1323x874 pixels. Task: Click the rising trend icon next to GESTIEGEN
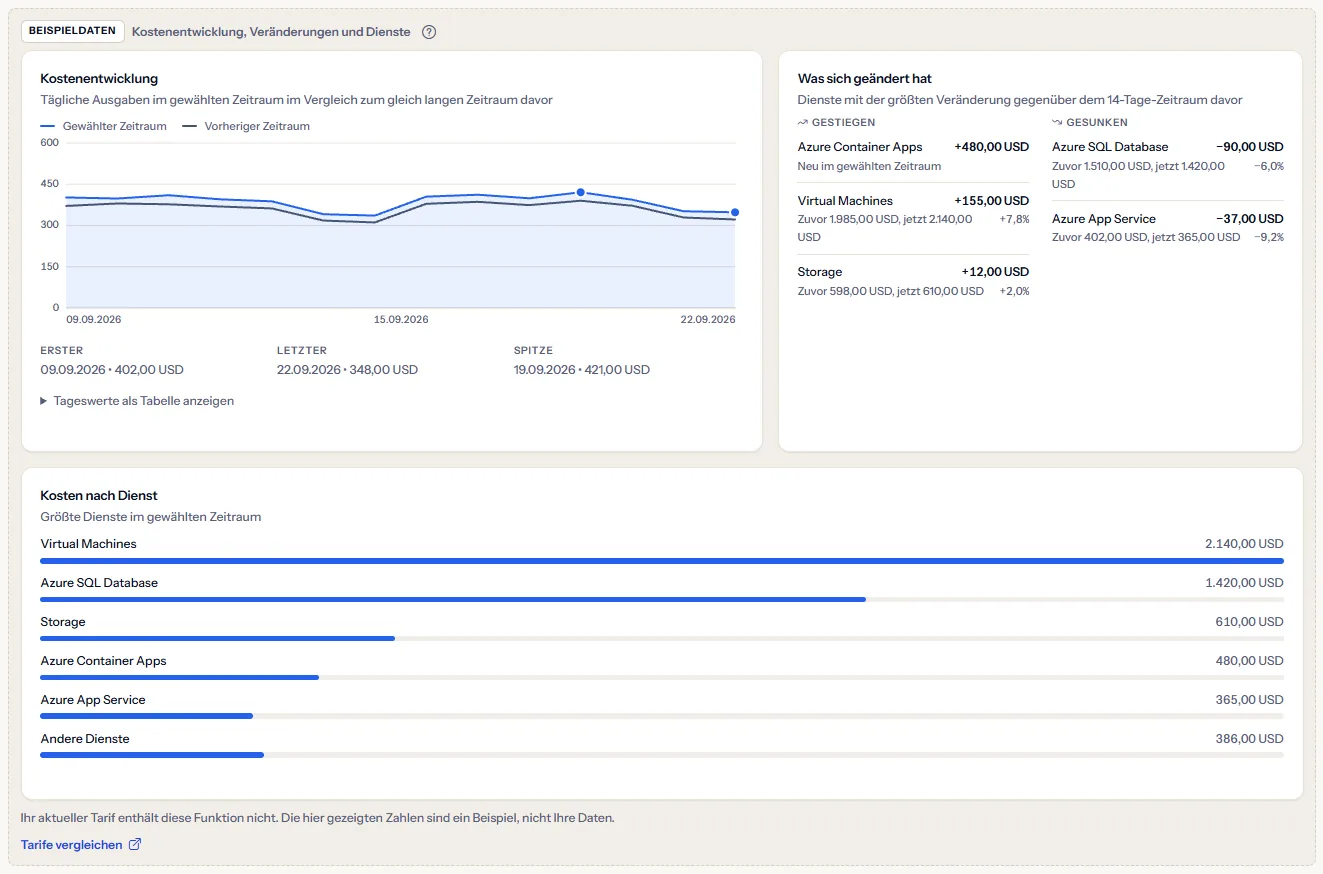tap(803, 122)
